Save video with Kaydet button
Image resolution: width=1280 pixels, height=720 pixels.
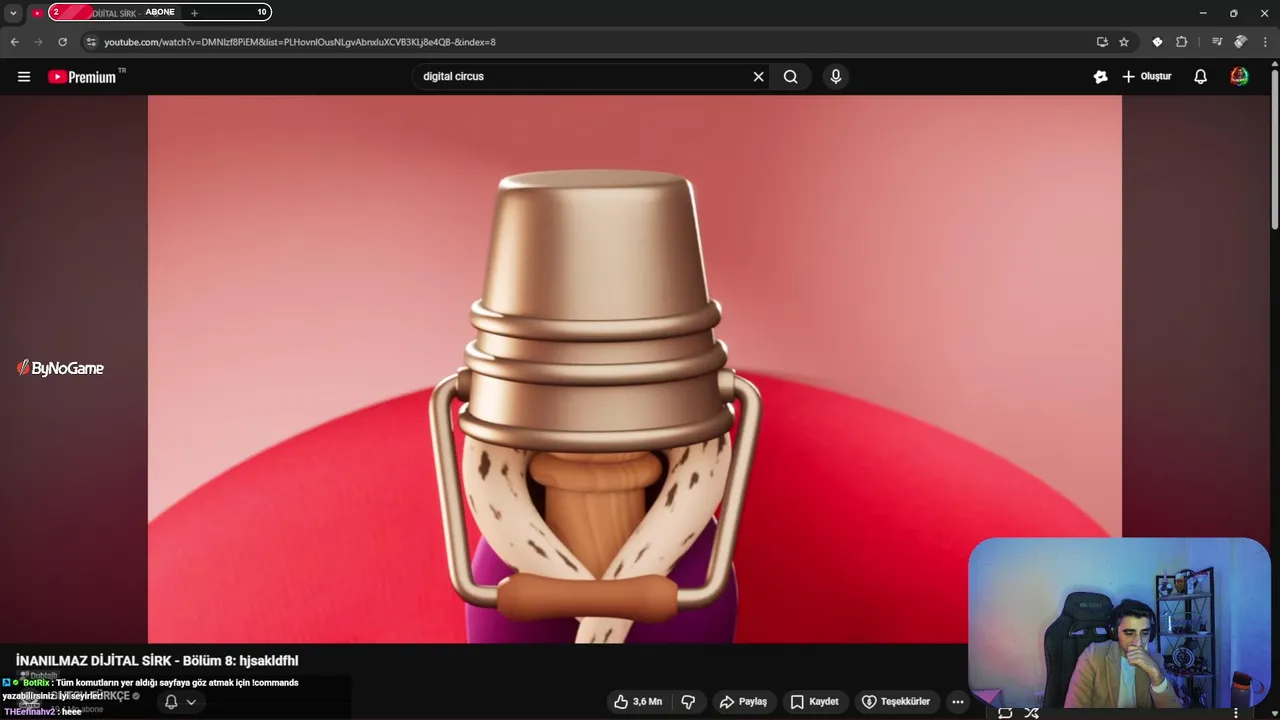click(814, 702)
